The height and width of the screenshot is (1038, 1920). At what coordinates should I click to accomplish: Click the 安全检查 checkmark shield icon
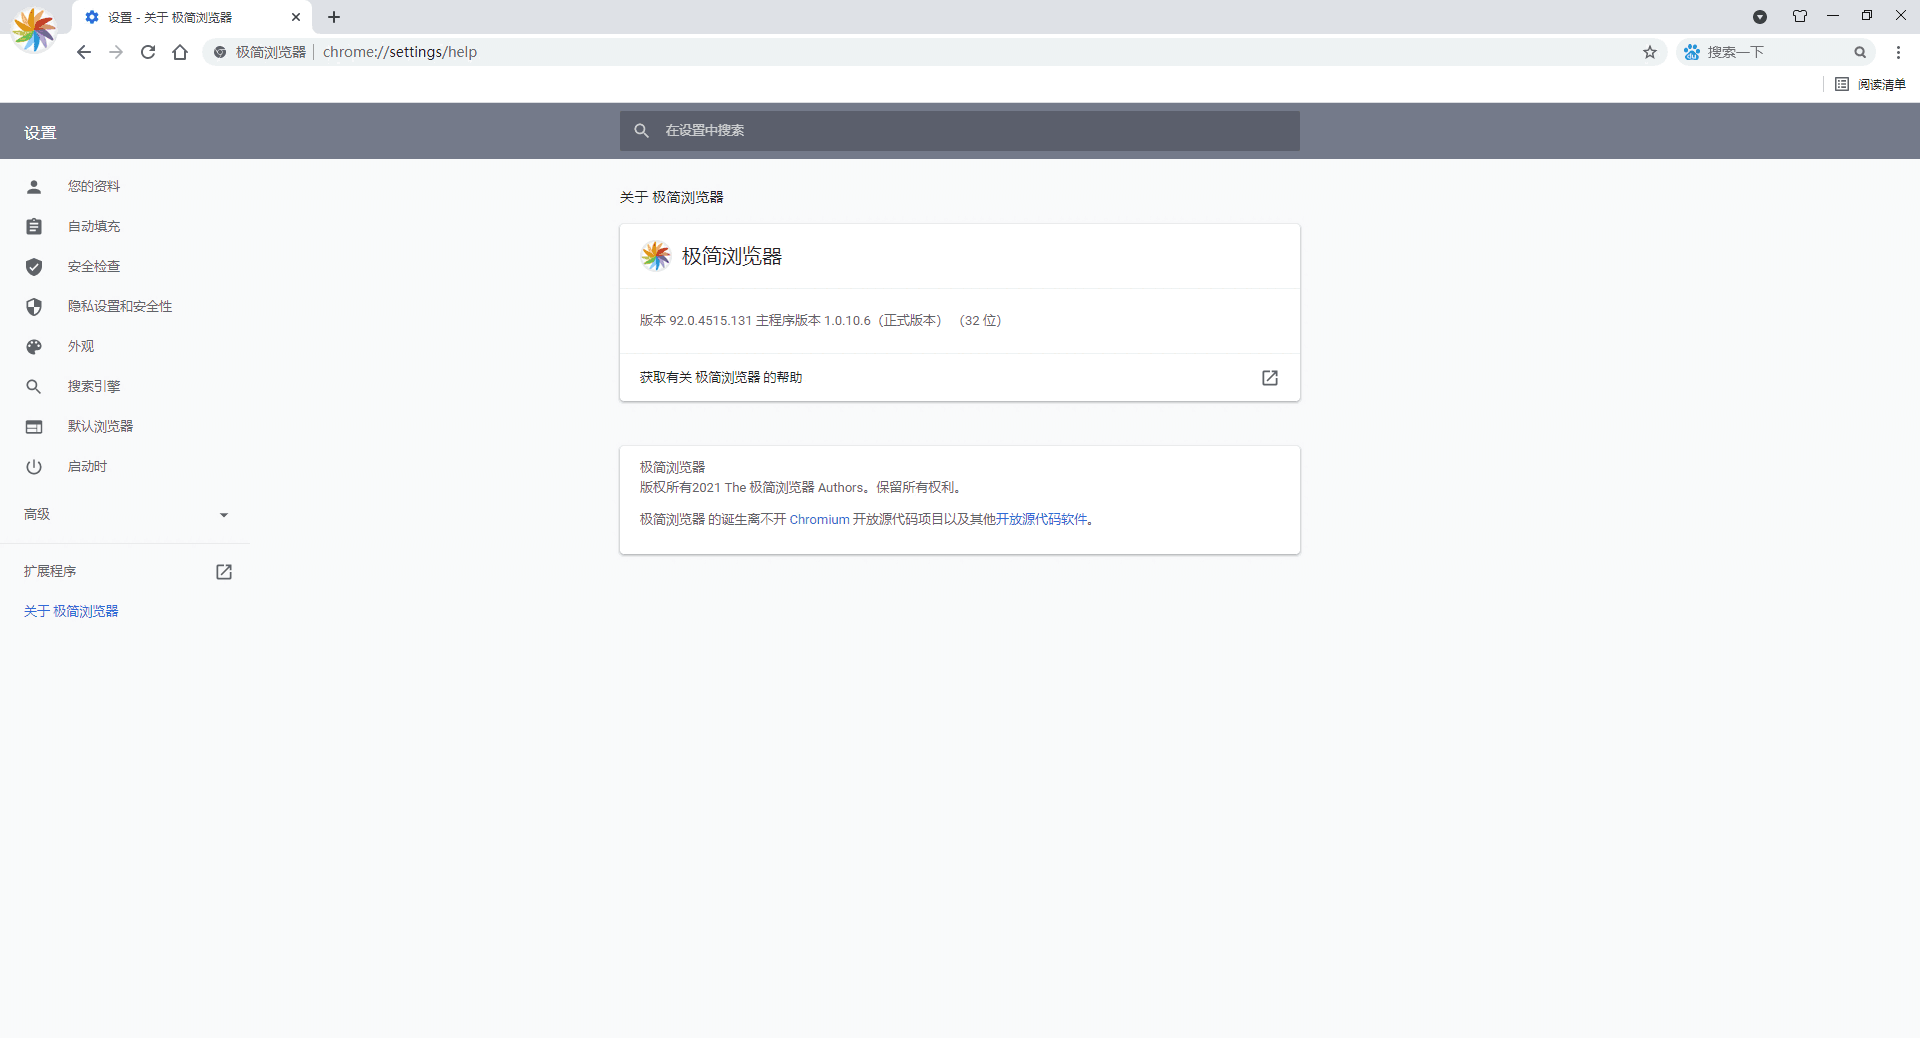[33, 266]
